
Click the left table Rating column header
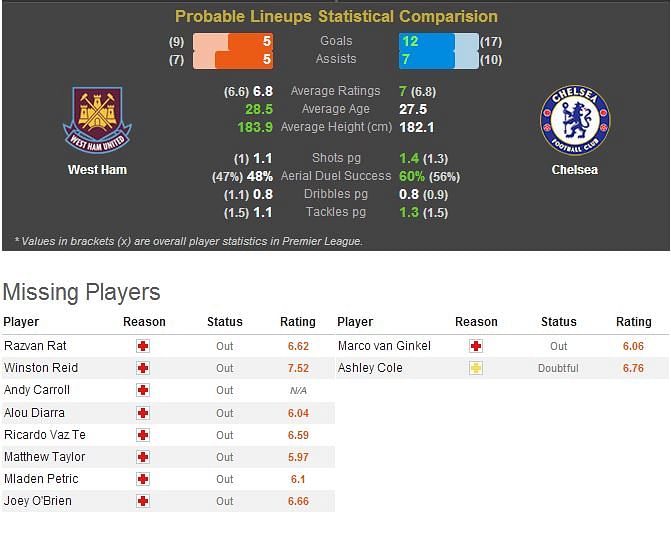click(298, 322)
